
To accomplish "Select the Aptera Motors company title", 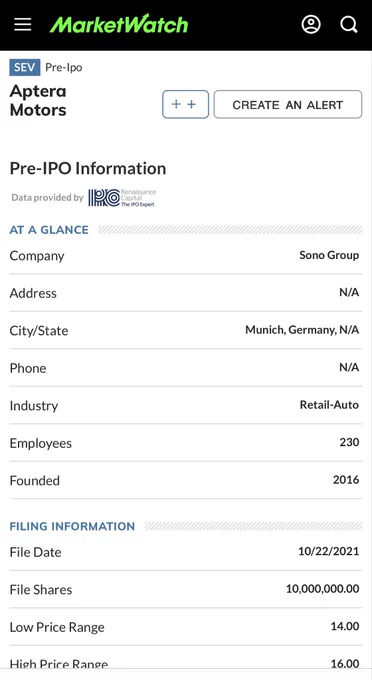I will (x=38, y=101).
